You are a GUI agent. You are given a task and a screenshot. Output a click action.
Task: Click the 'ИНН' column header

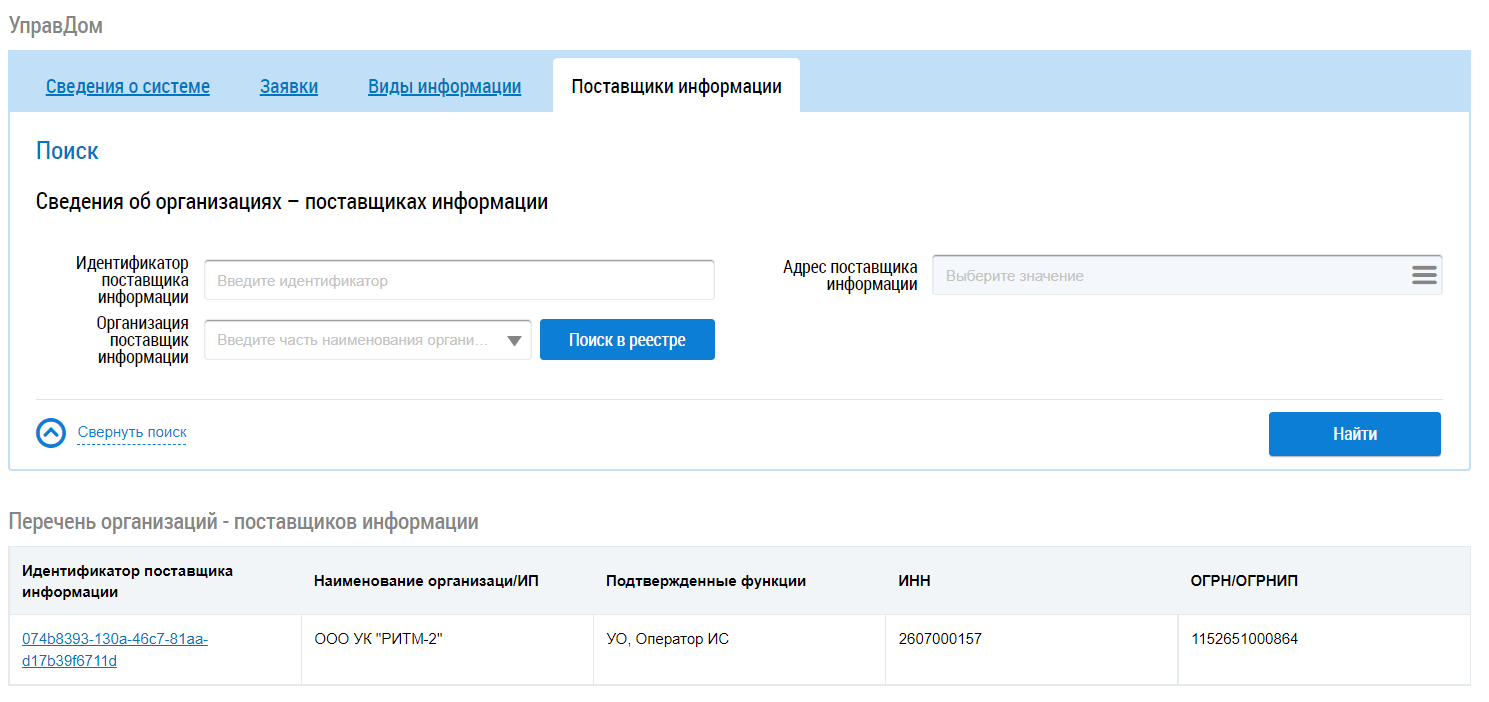pyautogui.click(x=914, y=581)
